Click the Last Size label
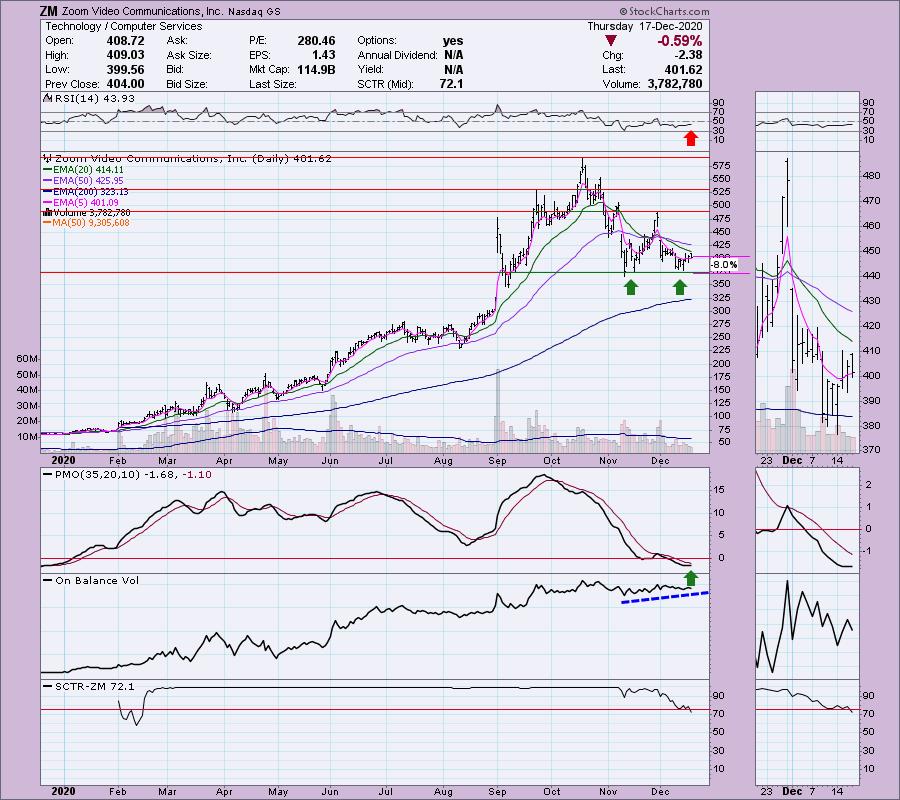This screenshot has height=800, width=900. click(273, 84)
